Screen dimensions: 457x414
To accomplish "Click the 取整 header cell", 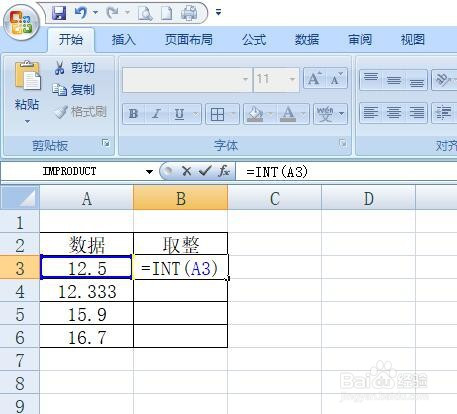I will (181, 244).
